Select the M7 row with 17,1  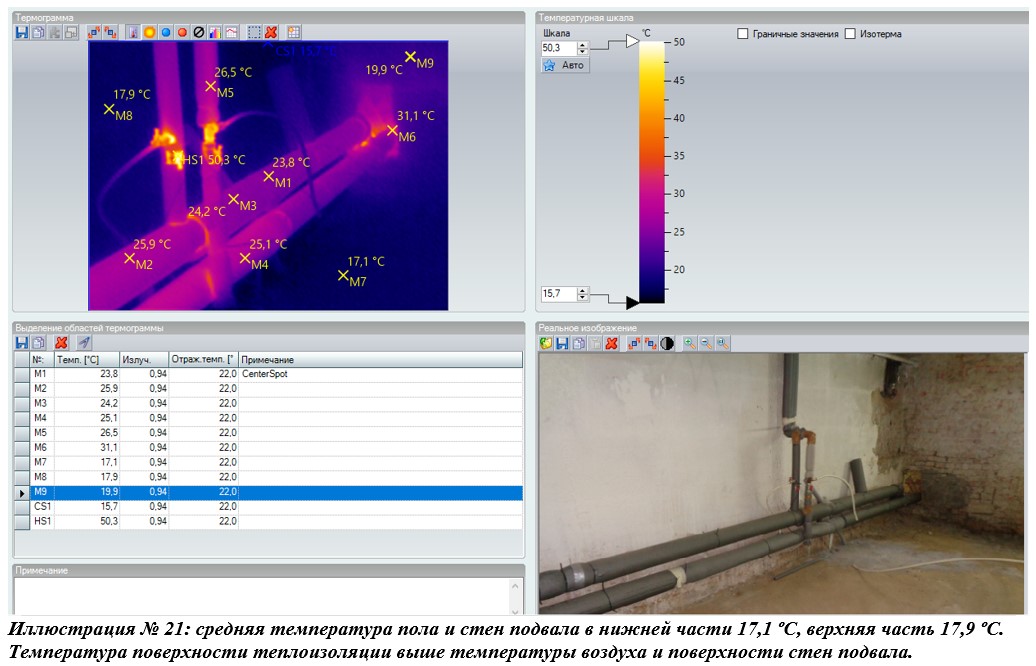tap(268, 462)
